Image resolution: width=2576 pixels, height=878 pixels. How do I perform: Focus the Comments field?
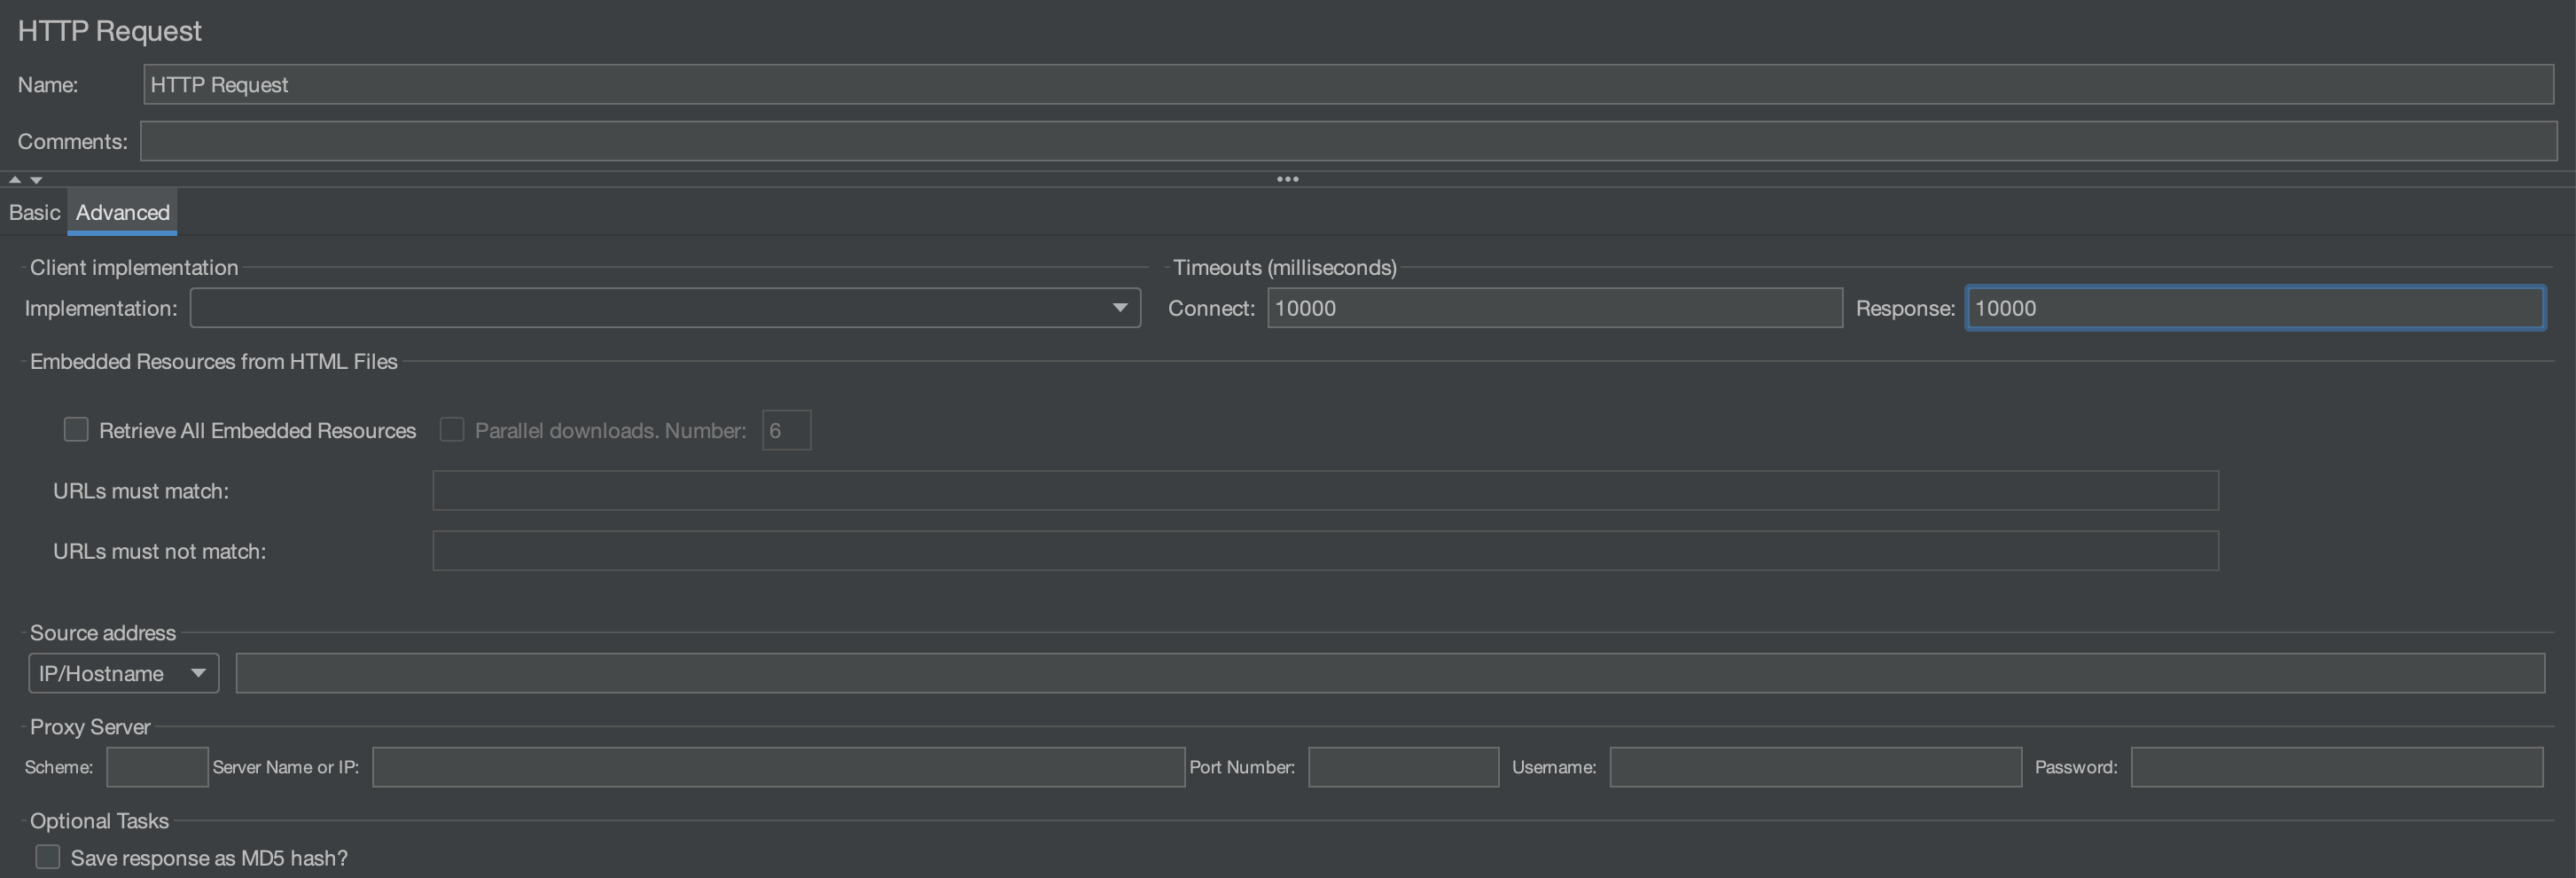click(x=1348, y=141)
